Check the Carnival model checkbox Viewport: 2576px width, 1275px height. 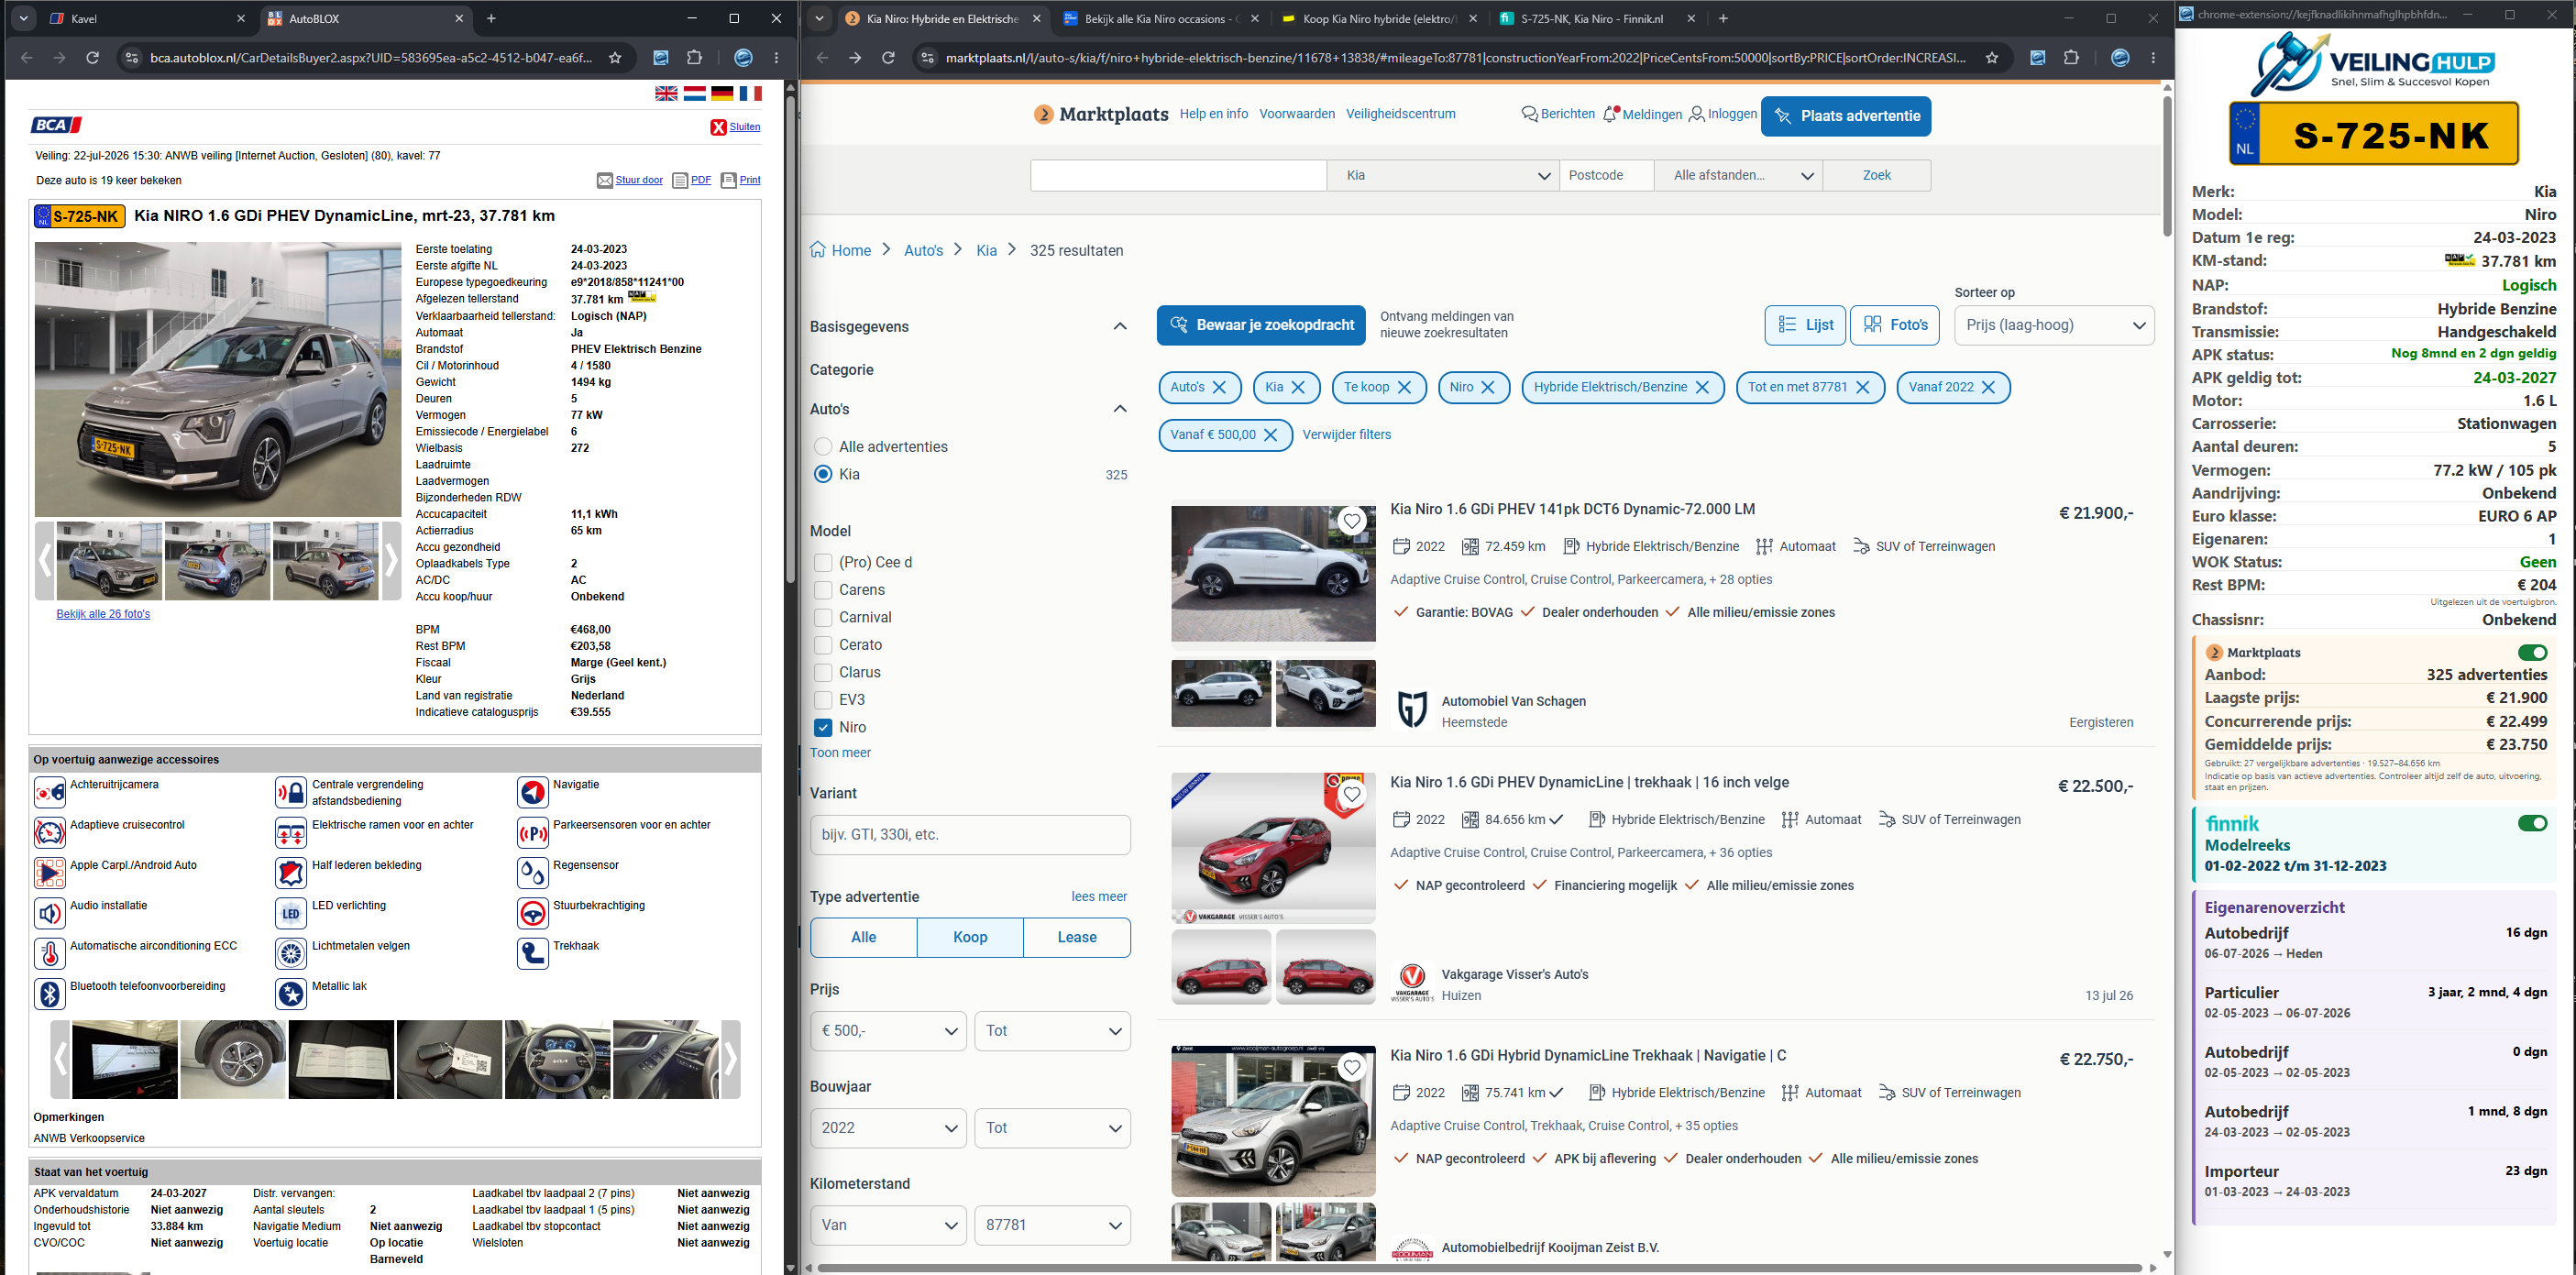tap(823, 617)
